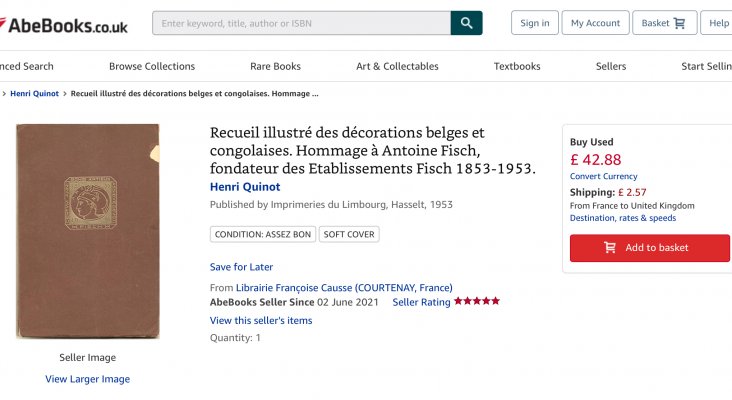Viewport: 732px width, 400px height.
Task: Click cart icon on Add to basket
Action: point(610,247)
